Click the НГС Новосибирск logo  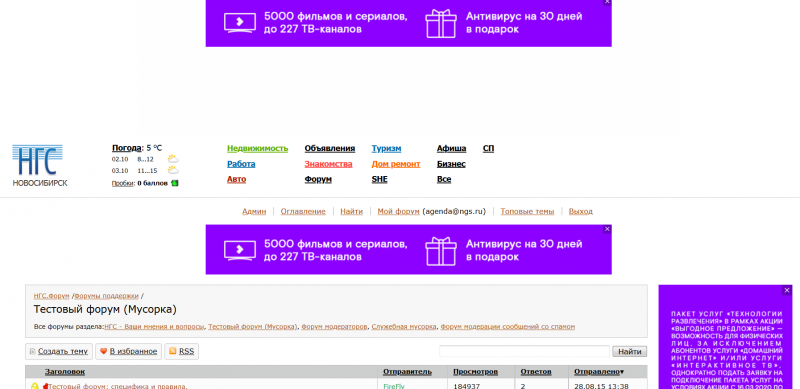[x=40, y=165]
